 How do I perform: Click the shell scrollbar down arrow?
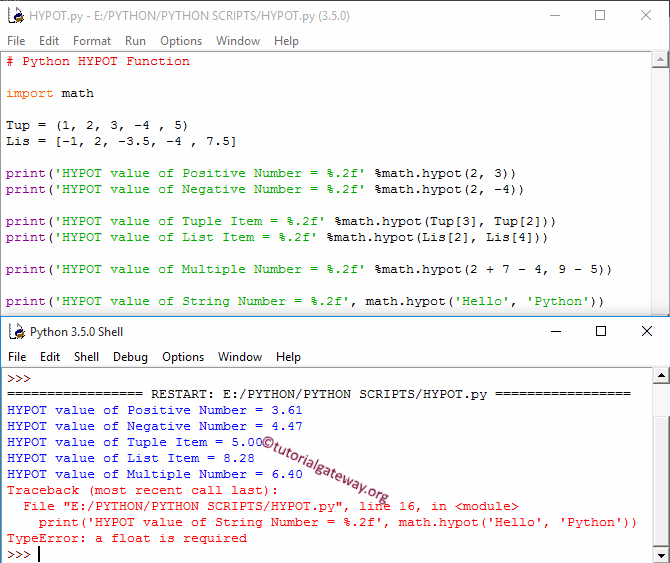pyautogui.click(x=661, y=555)
